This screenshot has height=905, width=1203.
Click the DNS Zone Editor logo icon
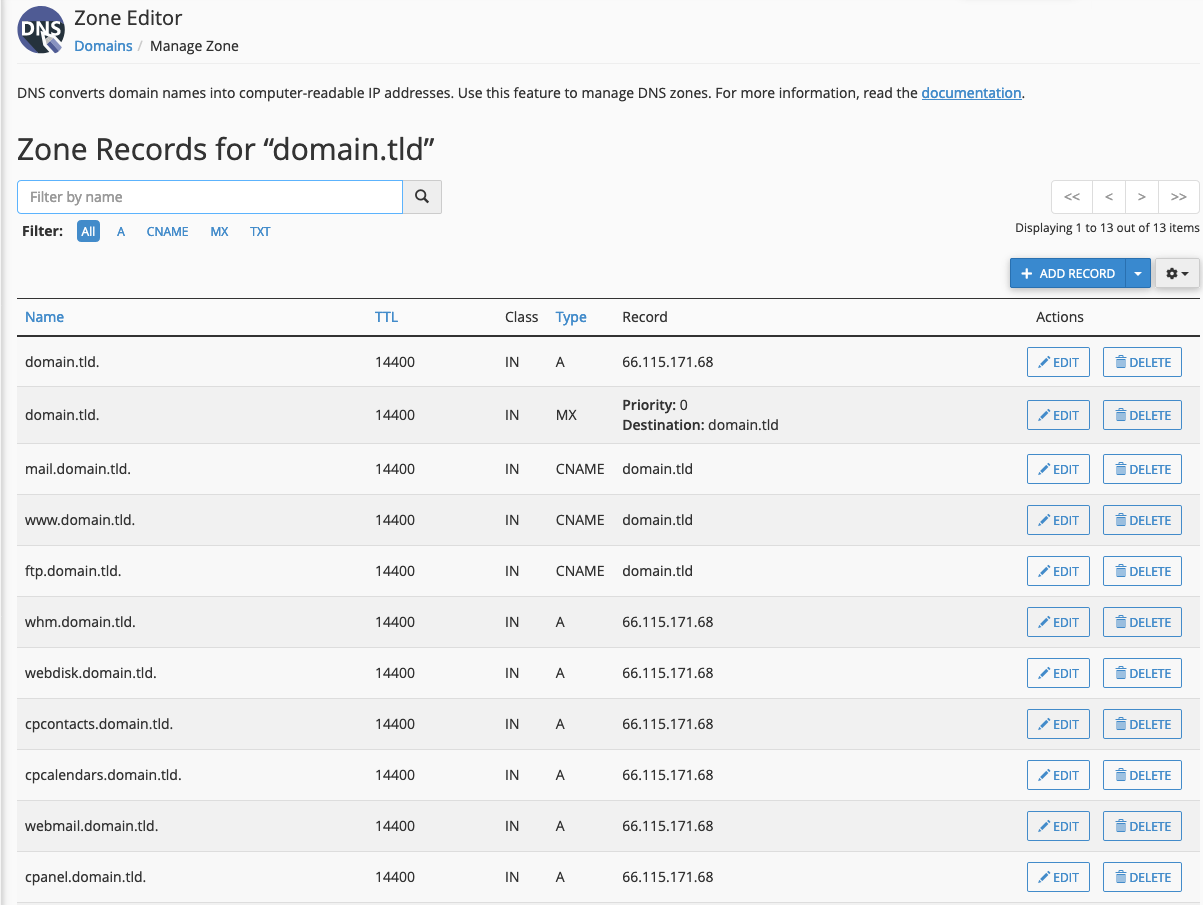pyautogui.click(x=41, y=30)
